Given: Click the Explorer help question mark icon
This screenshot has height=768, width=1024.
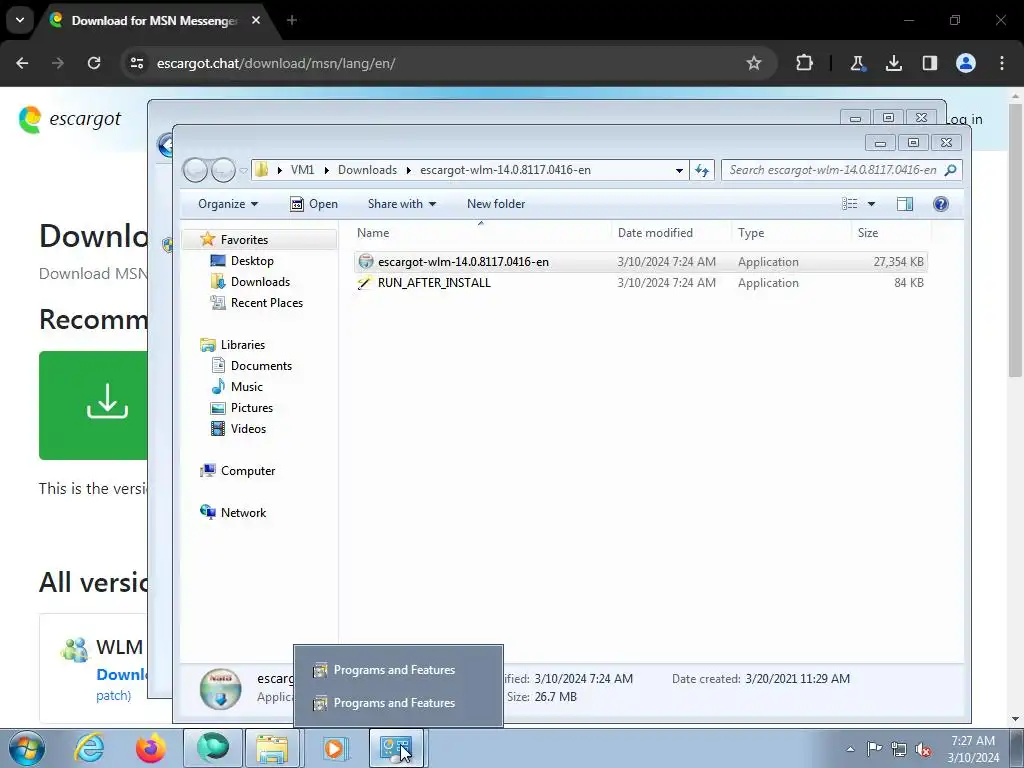Looking at the screenshot, I should (940, 204).
